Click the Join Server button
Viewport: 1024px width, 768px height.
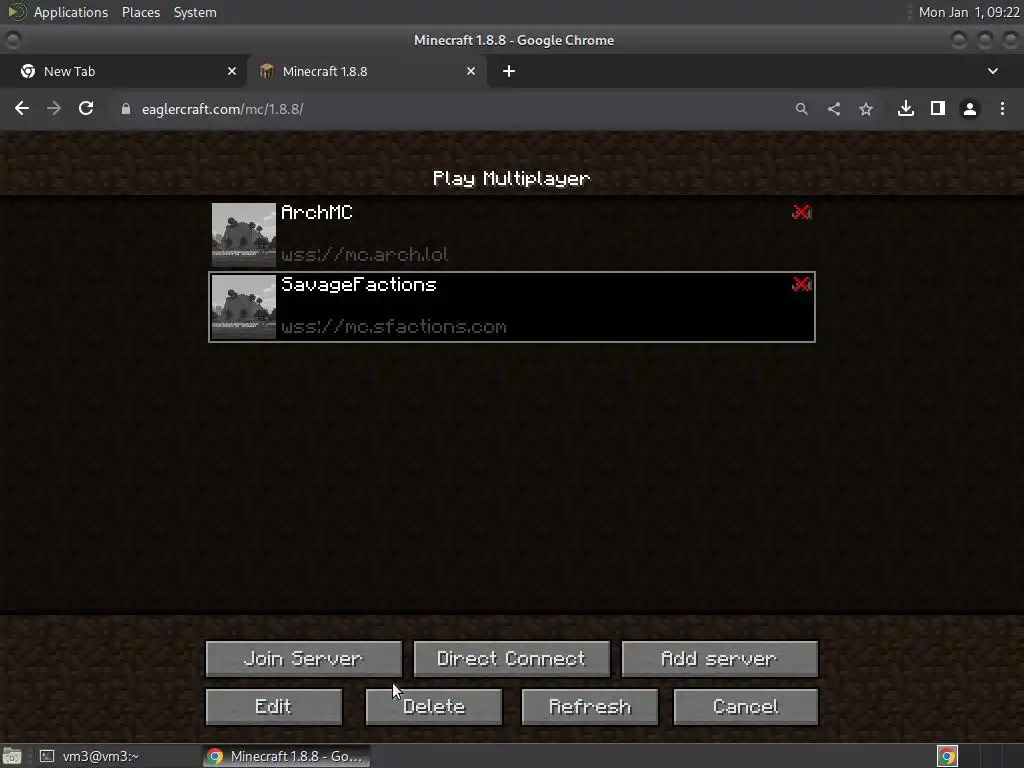coord(304,658)
